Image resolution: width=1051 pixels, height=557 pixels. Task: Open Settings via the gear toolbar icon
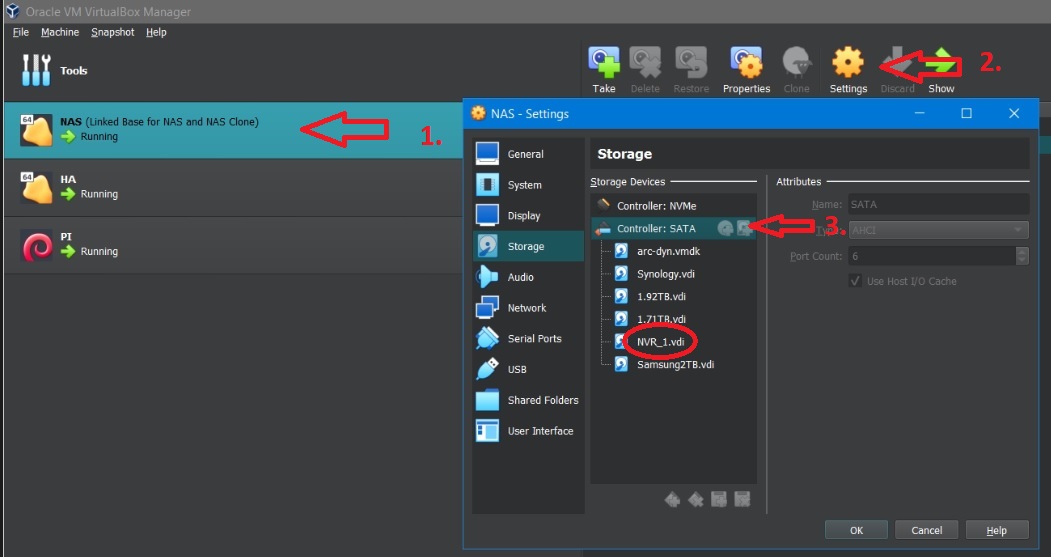click(x=848, y=70)
